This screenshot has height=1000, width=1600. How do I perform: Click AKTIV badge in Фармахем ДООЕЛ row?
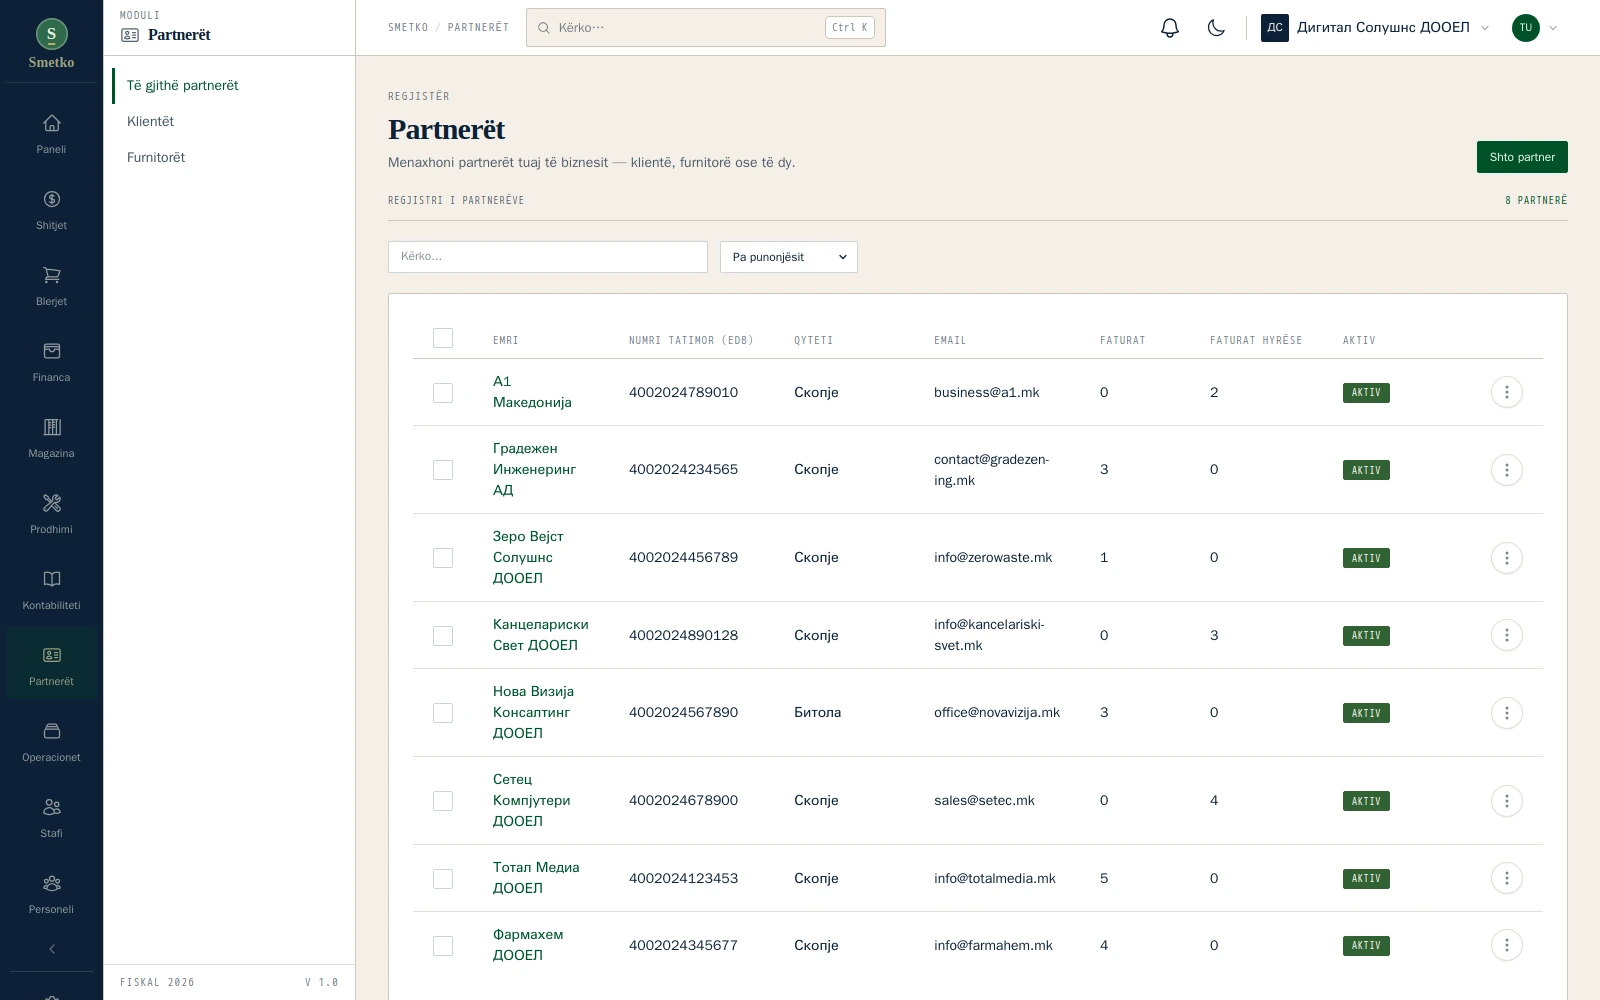click(x=1366, y=946)
